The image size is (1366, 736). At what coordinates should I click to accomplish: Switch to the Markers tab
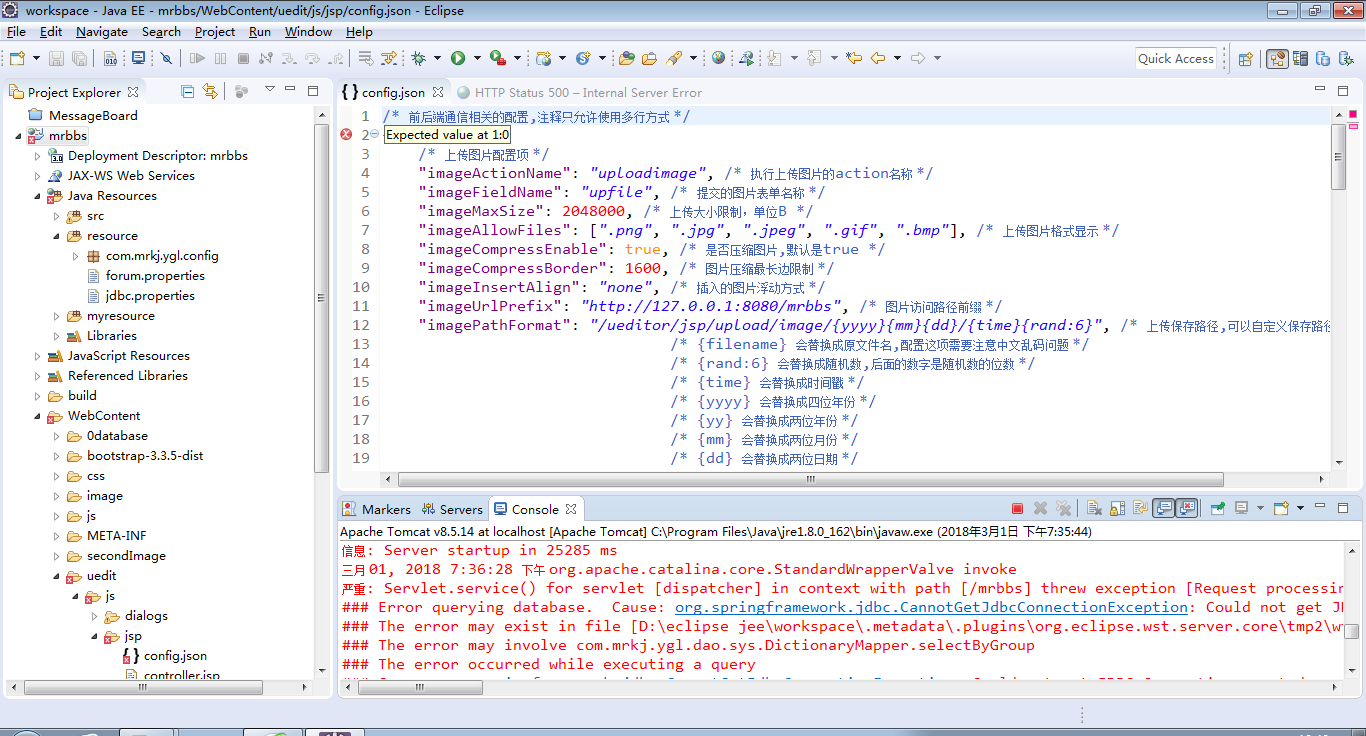coord(377,509)
